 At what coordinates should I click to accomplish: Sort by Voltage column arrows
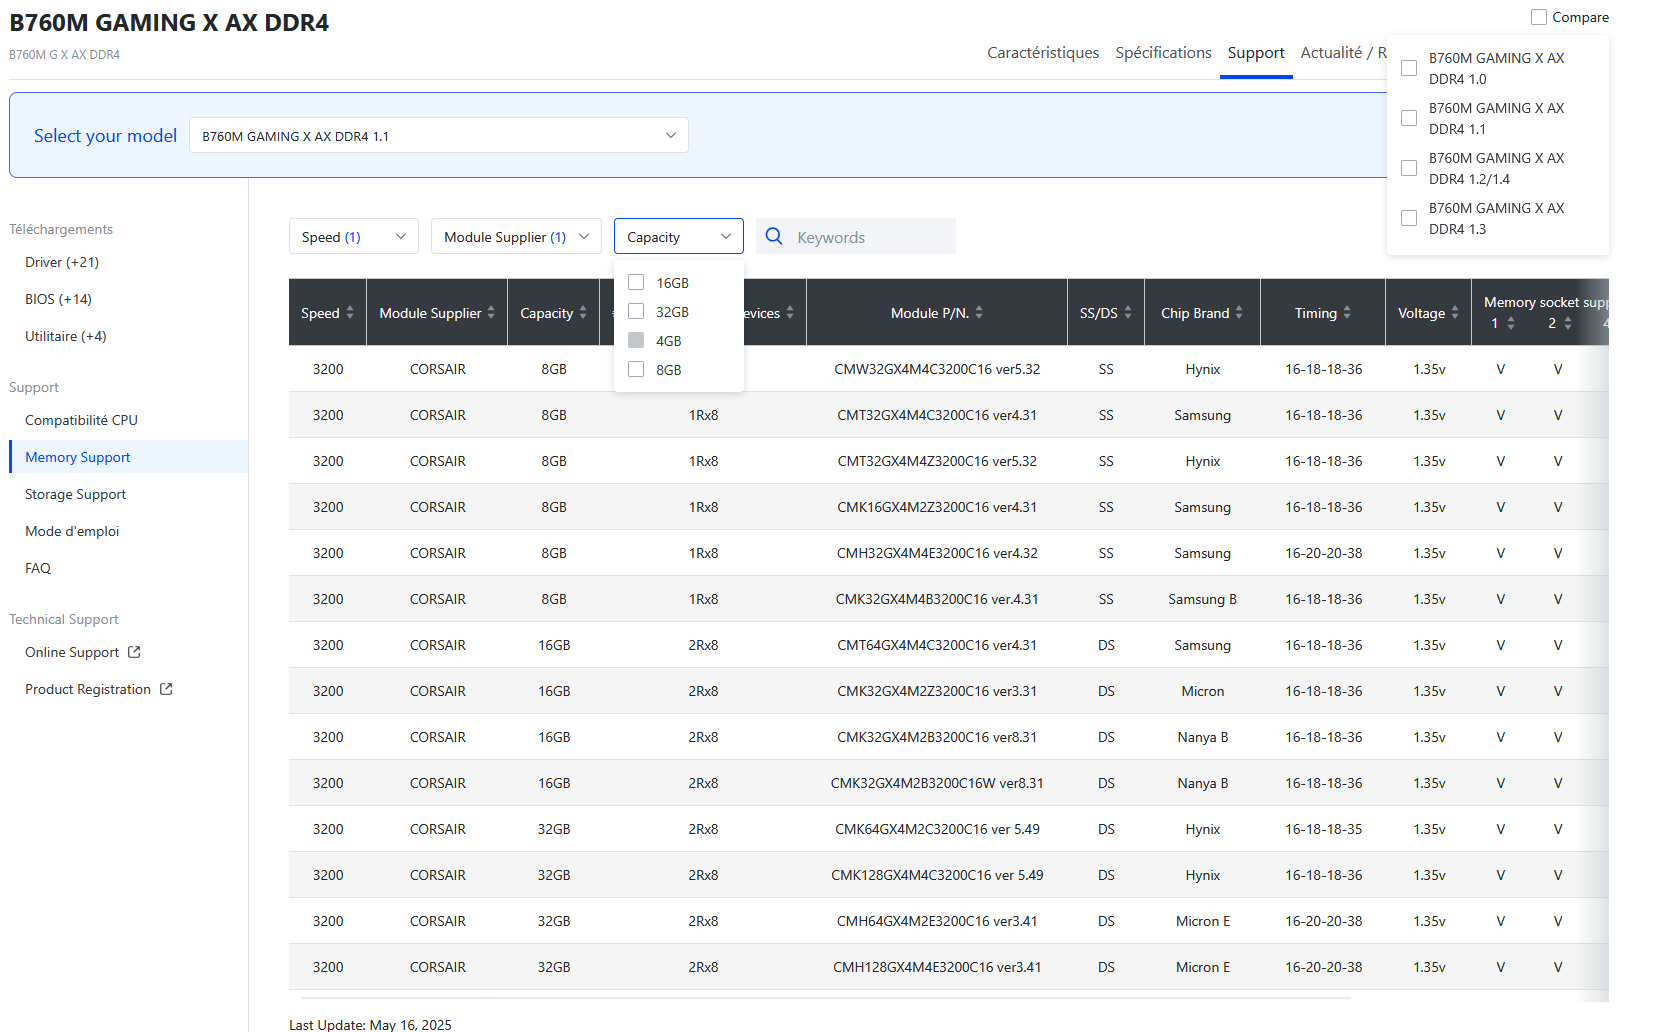coord(1455,313)
